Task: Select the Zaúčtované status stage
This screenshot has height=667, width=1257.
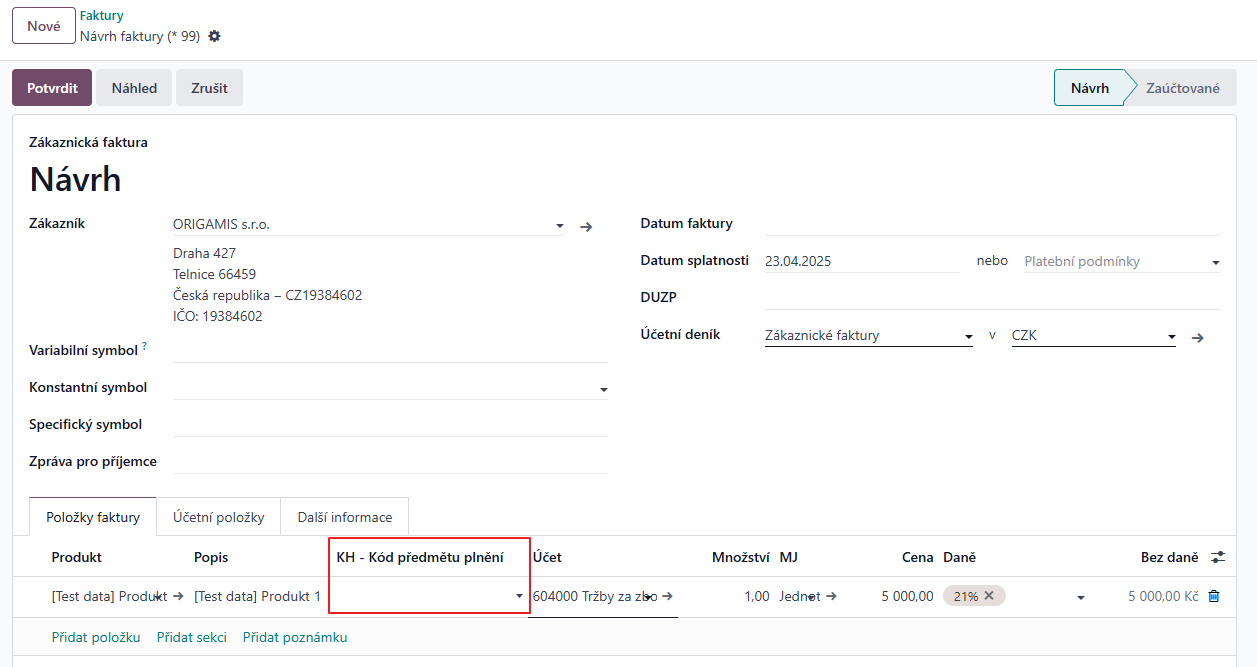Action: 1182,88
